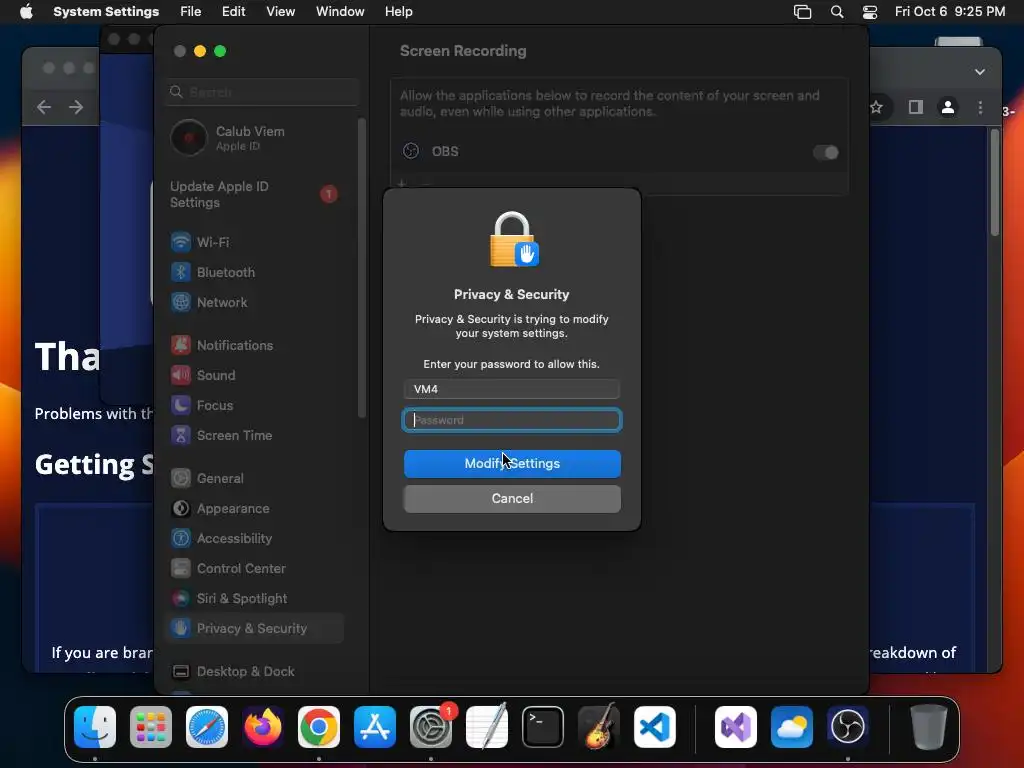Viewport: 1024px width, 768px height.
Task: Open Update Apple ID Settings row
Action: point(254,195)
